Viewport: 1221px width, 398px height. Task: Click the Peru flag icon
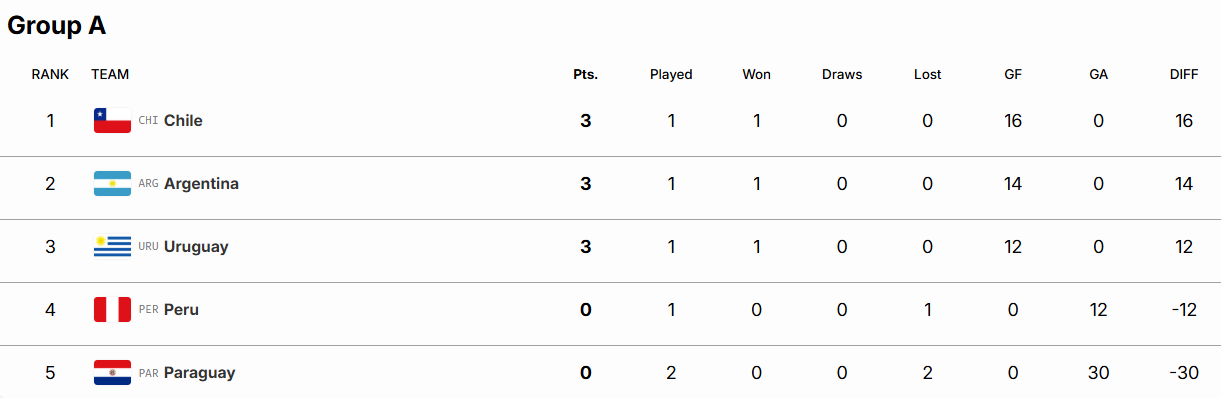pyautogui.click(x=112, y=310)
